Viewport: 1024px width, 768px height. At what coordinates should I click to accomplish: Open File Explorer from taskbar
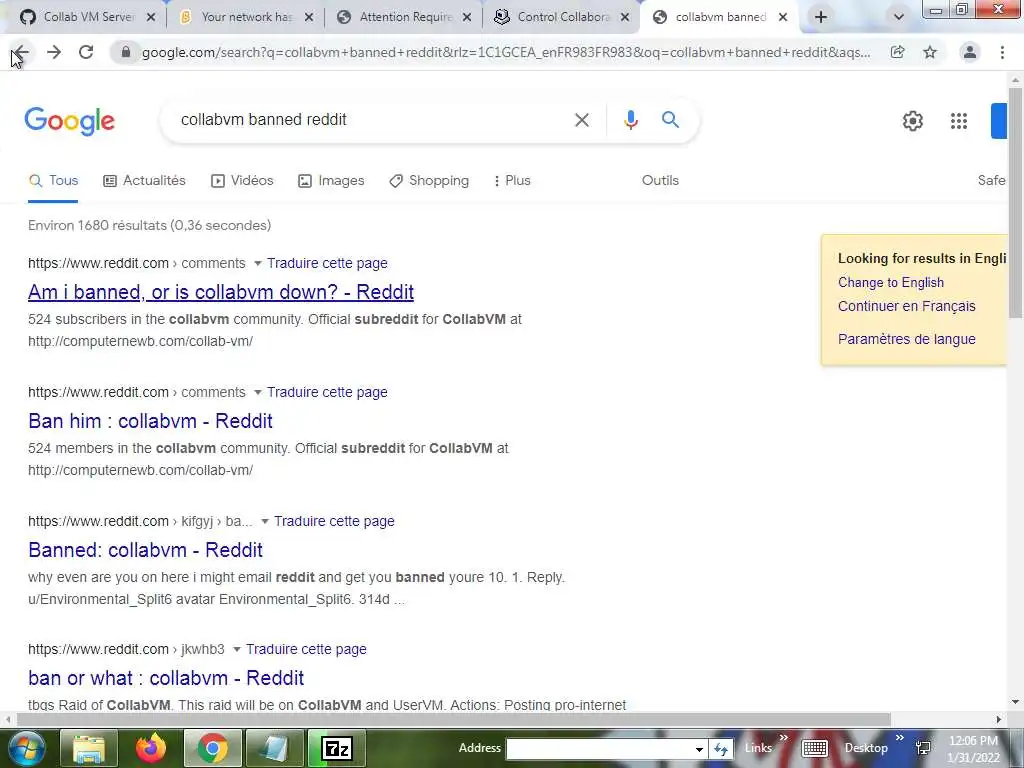click(x=89, y=748)
